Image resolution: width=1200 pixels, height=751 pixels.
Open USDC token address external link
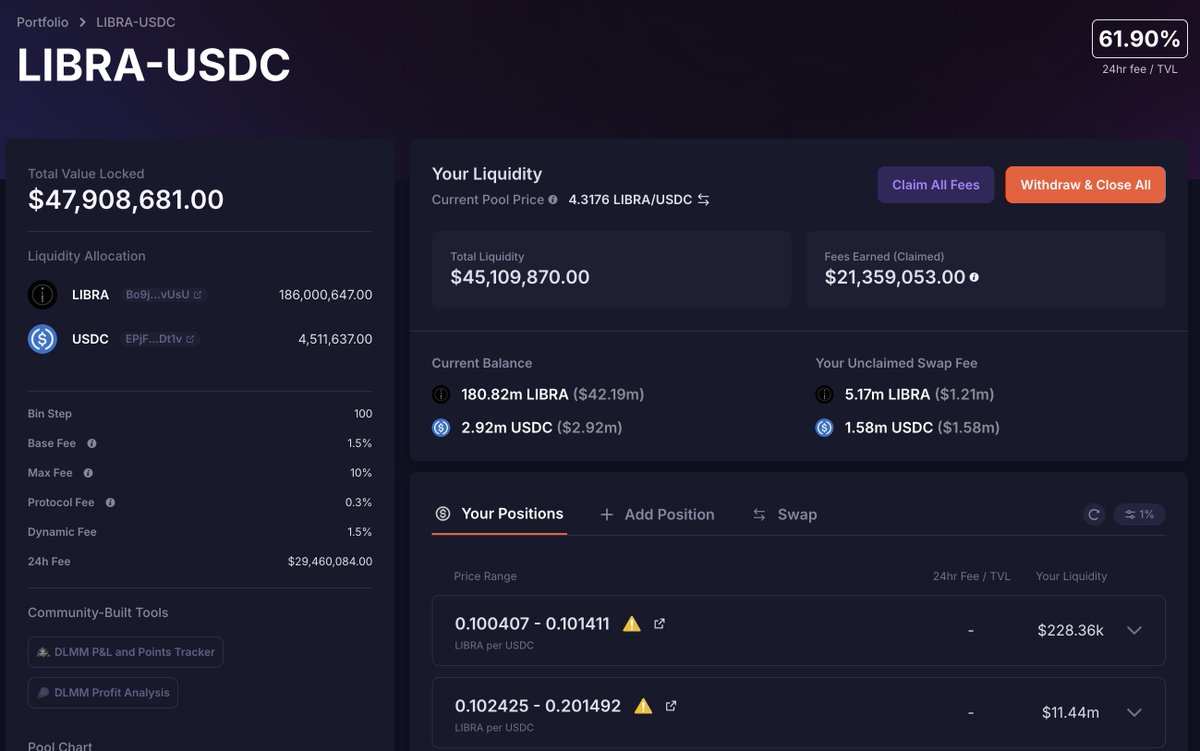click(190, 339)
